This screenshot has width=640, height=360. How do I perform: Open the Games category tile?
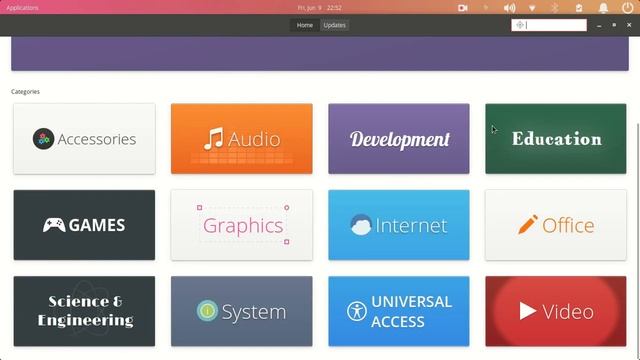pos(84,225)
